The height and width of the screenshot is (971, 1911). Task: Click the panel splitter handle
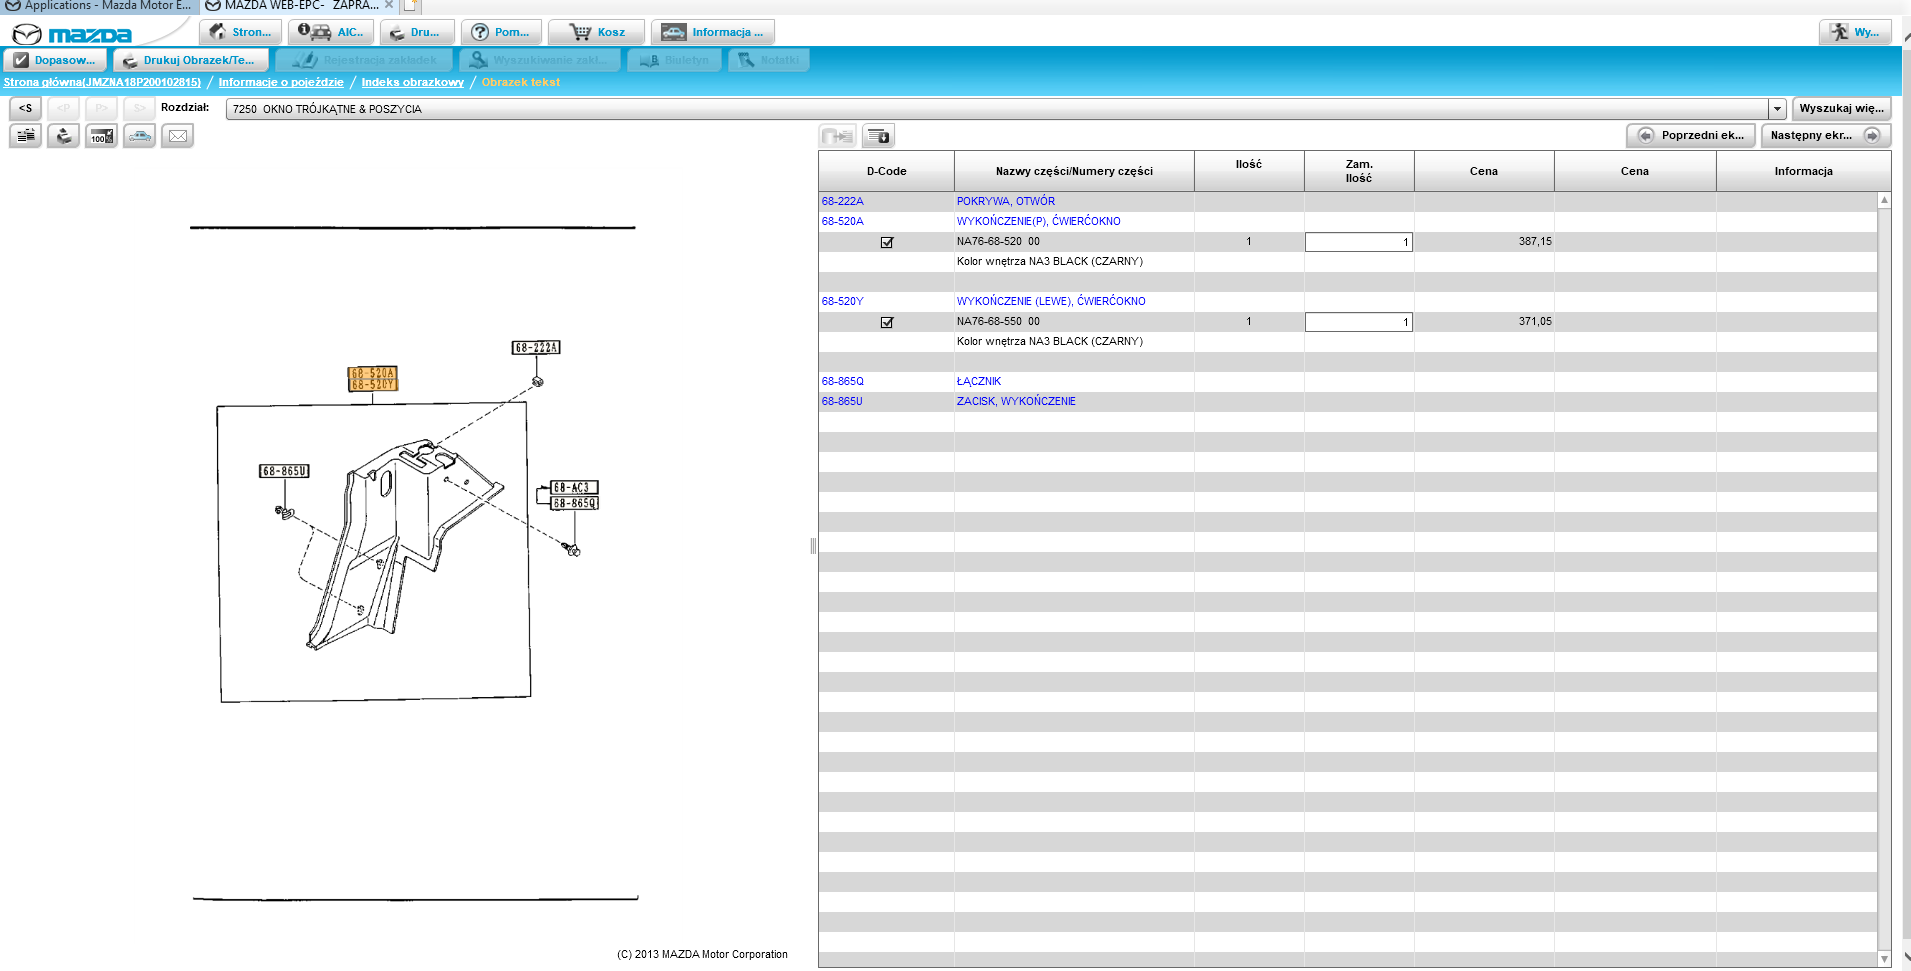(813, 546)
